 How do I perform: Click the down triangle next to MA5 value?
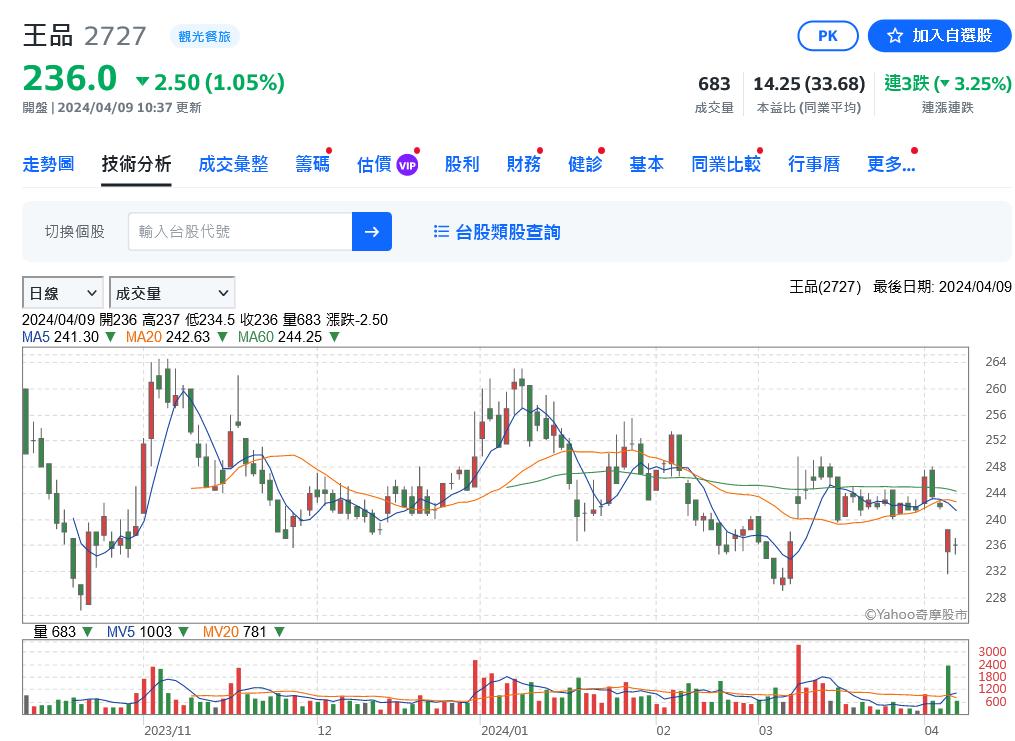(x=110, y=337)
